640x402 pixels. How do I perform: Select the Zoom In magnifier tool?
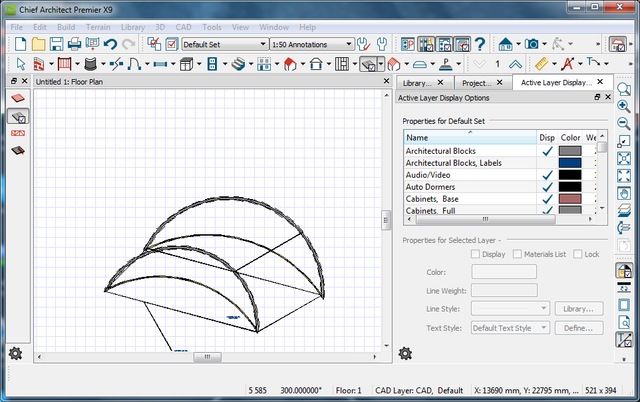tap(624, 106)
